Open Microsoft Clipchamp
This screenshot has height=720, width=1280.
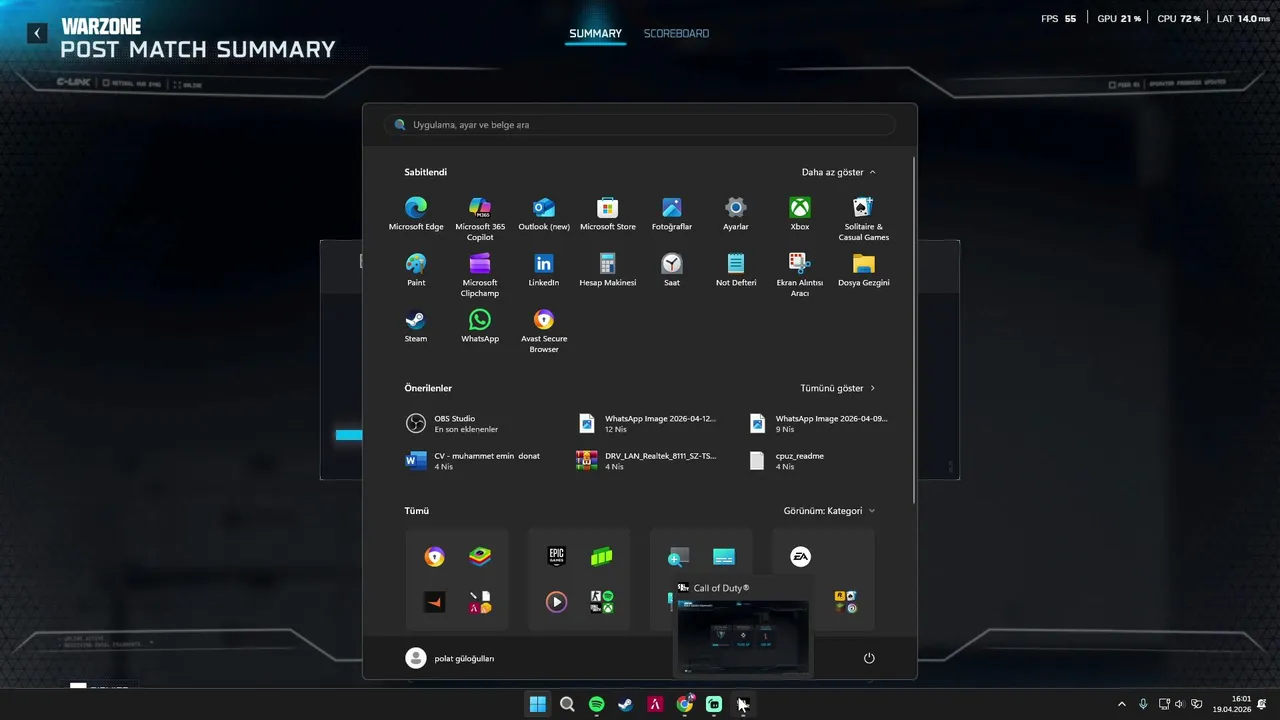(480, 274)
